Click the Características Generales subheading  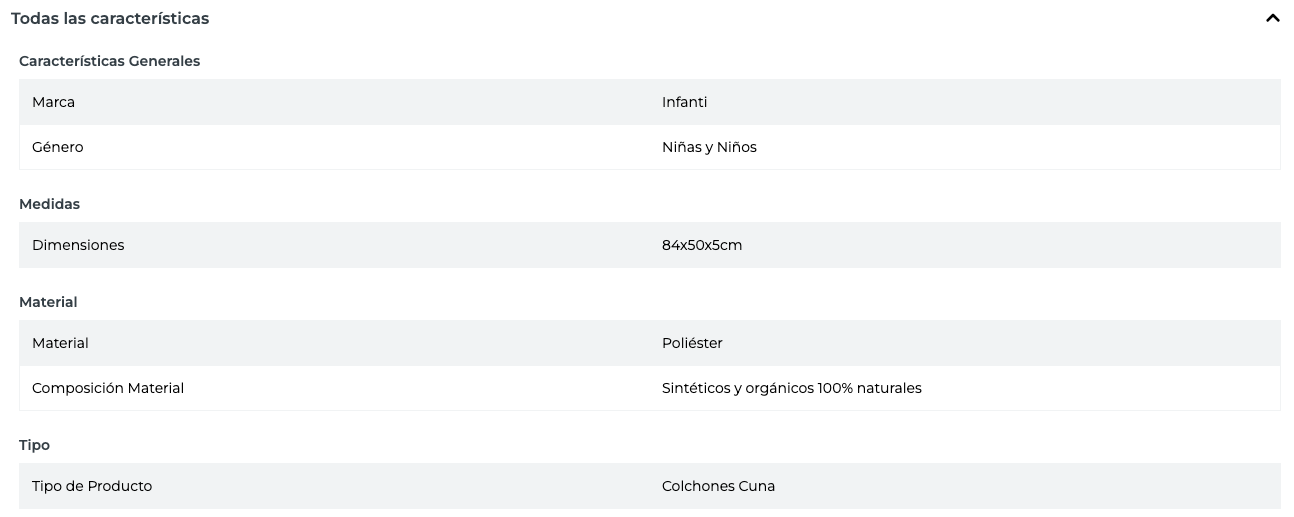tap(109, 61)
